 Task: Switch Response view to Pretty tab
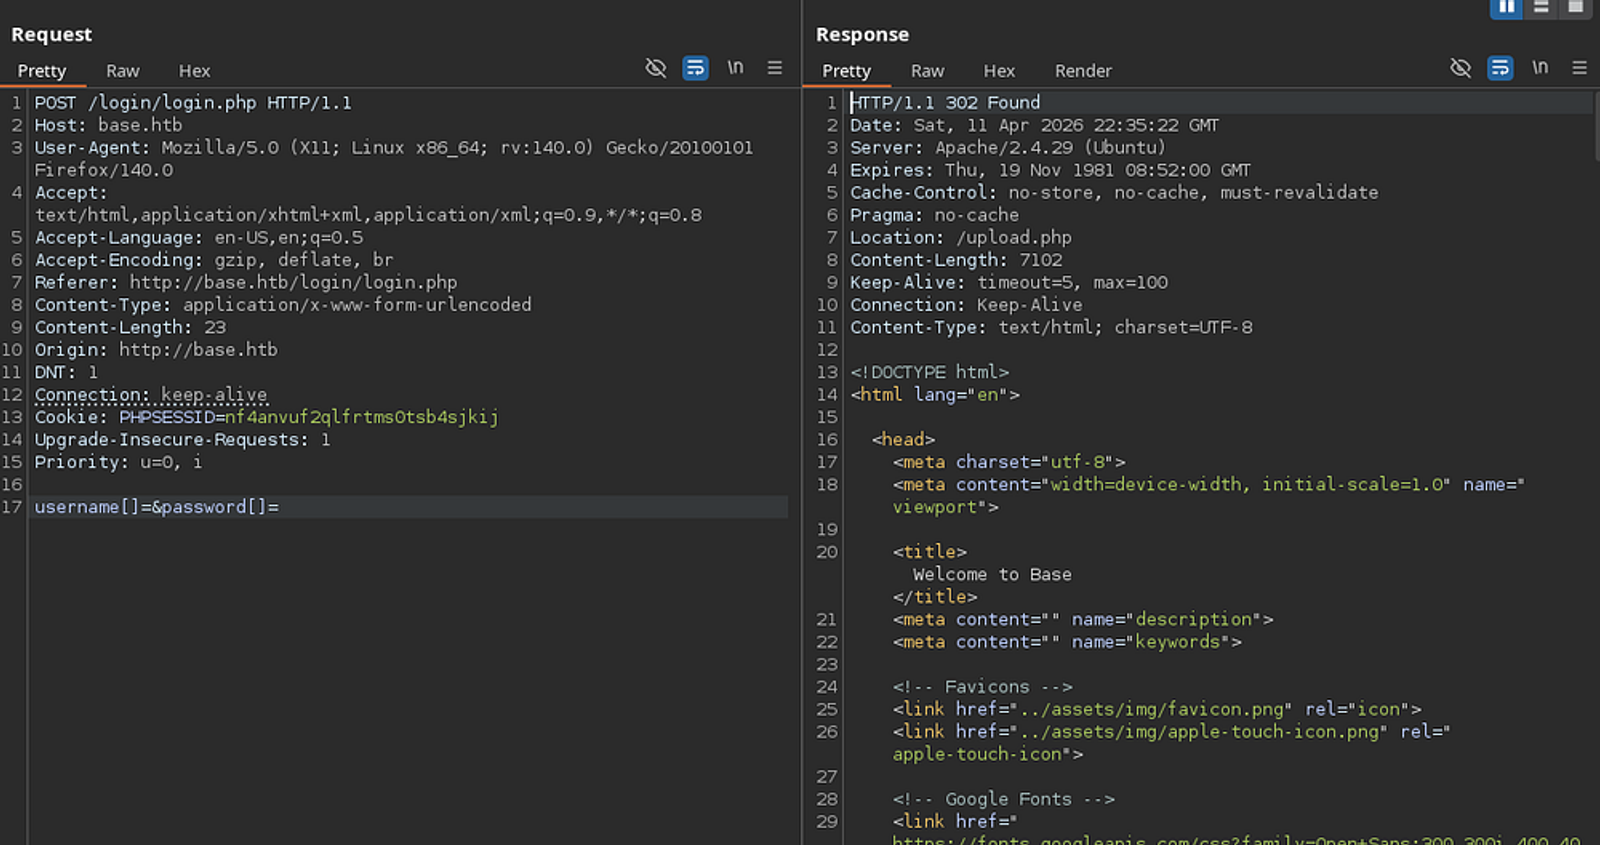847,71
